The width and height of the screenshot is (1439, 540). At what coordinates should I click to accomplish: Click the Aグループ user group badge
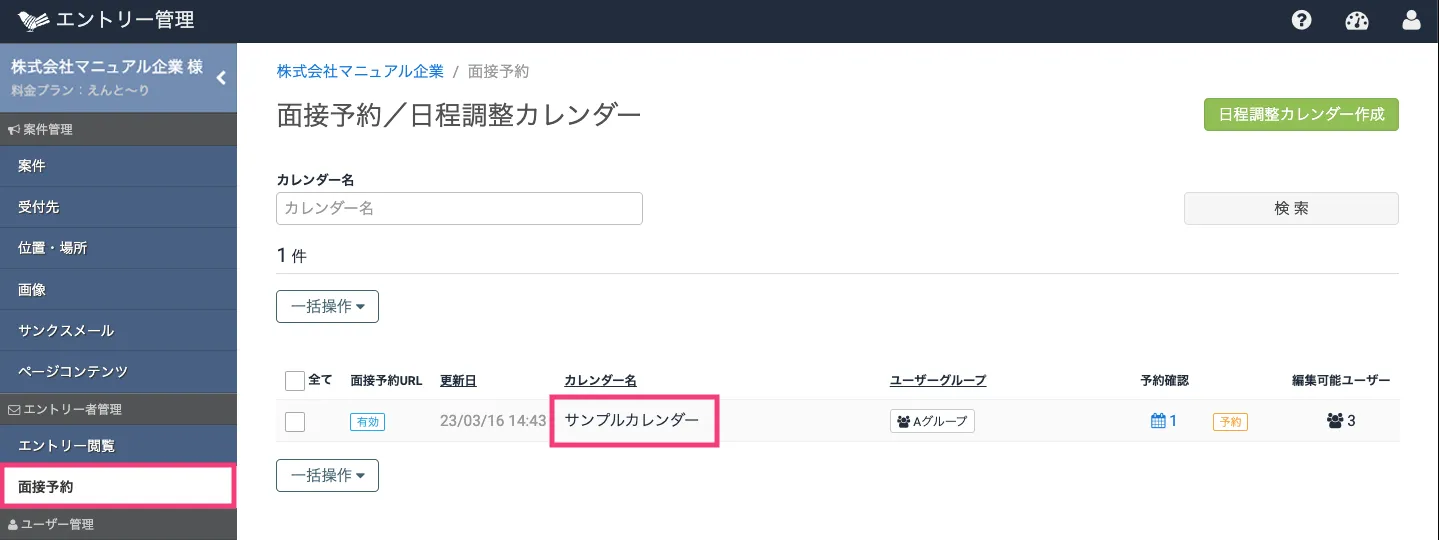coord(932,421)
